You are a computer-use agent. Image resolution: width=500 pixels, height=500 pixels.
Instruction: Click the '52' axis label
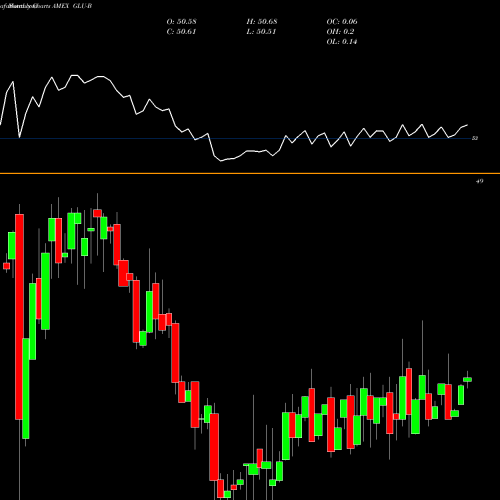475,138
